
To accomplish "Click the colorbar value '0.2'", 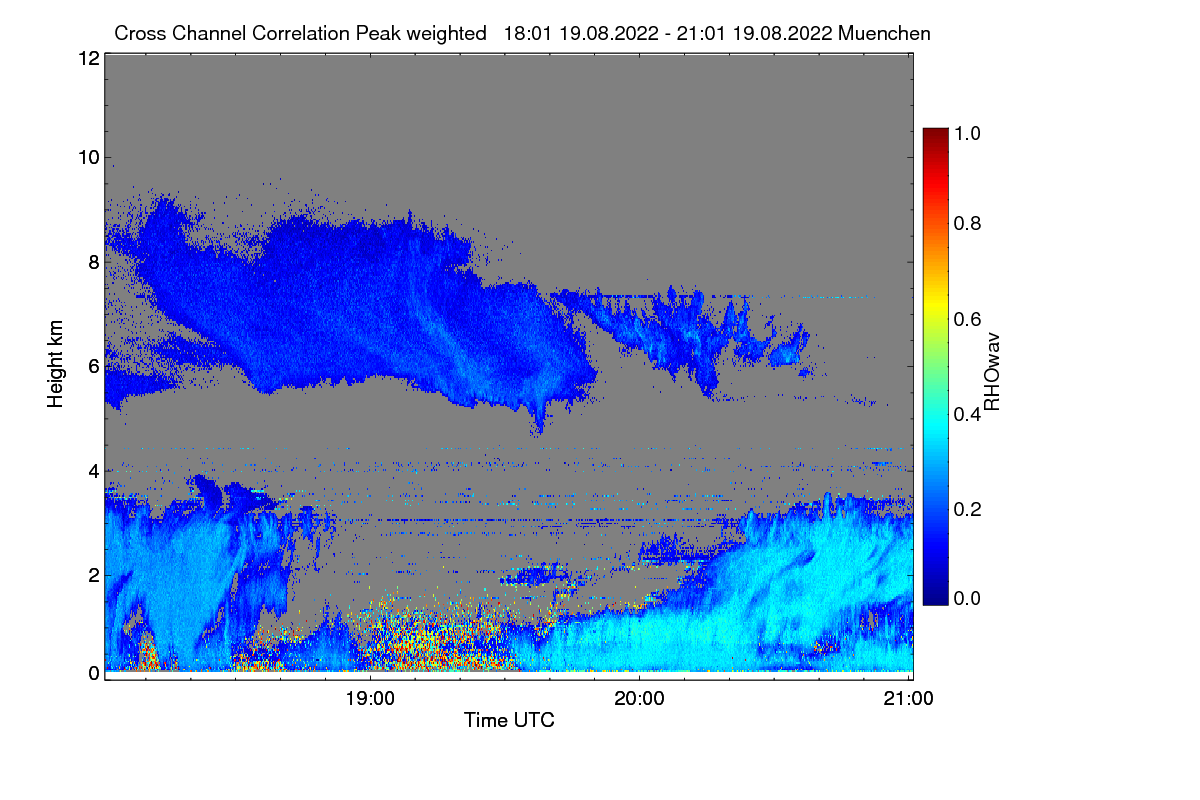I will [x=969, y=508].
